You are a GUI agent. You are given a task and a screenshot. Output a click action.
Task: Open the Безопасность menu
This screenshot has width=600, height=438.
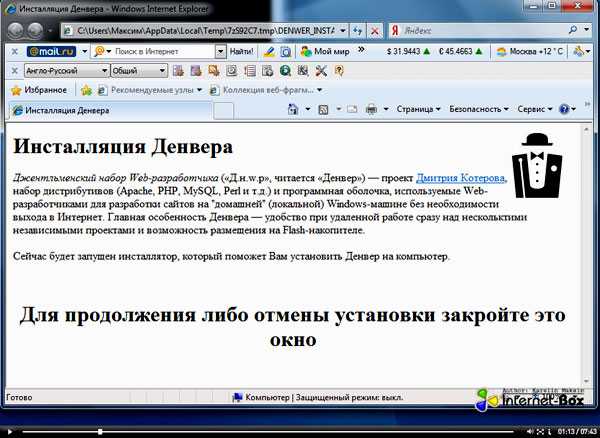tap(479, 109)
